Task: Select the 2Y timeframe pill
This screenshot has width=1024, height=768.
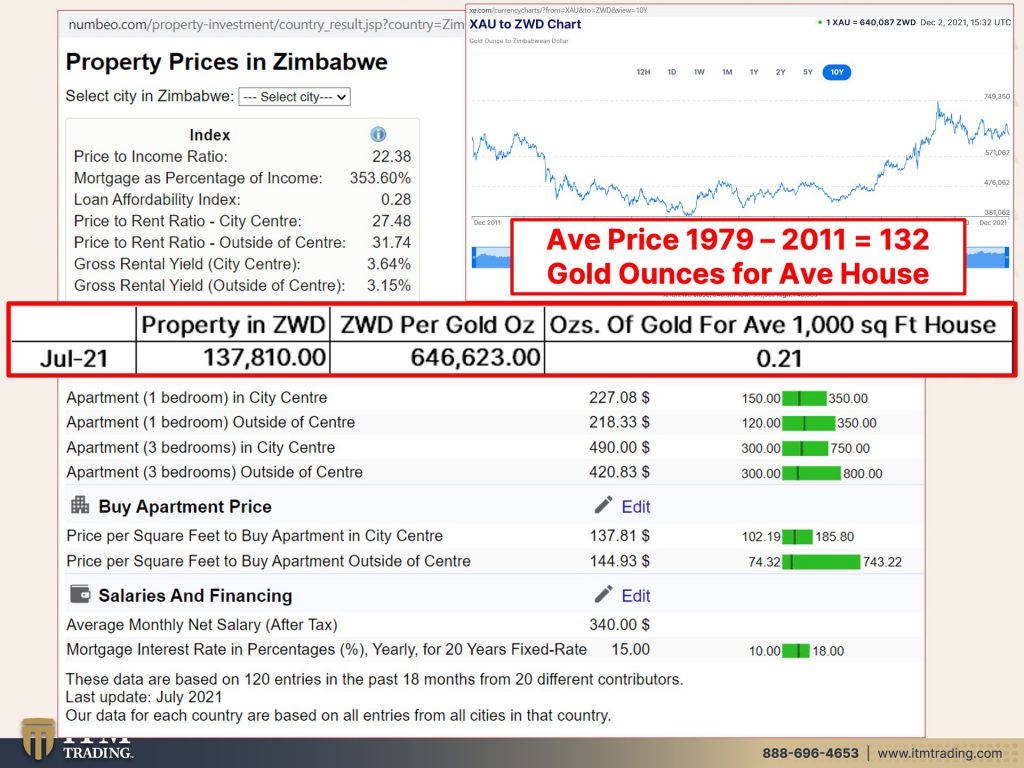Action: coord(781,72)
